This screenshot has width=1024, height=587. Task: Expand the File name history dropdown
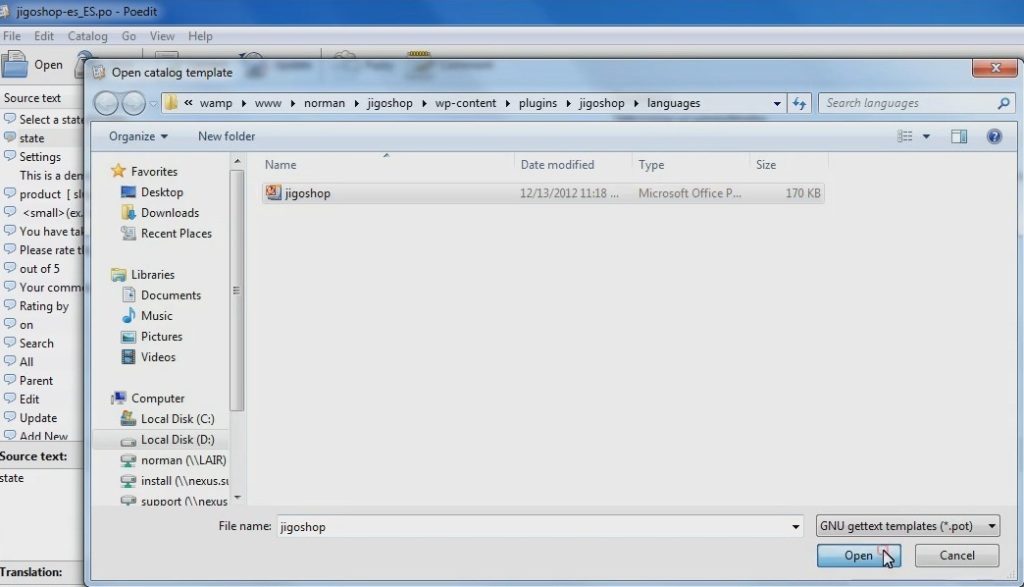click(x=795, y=527)
